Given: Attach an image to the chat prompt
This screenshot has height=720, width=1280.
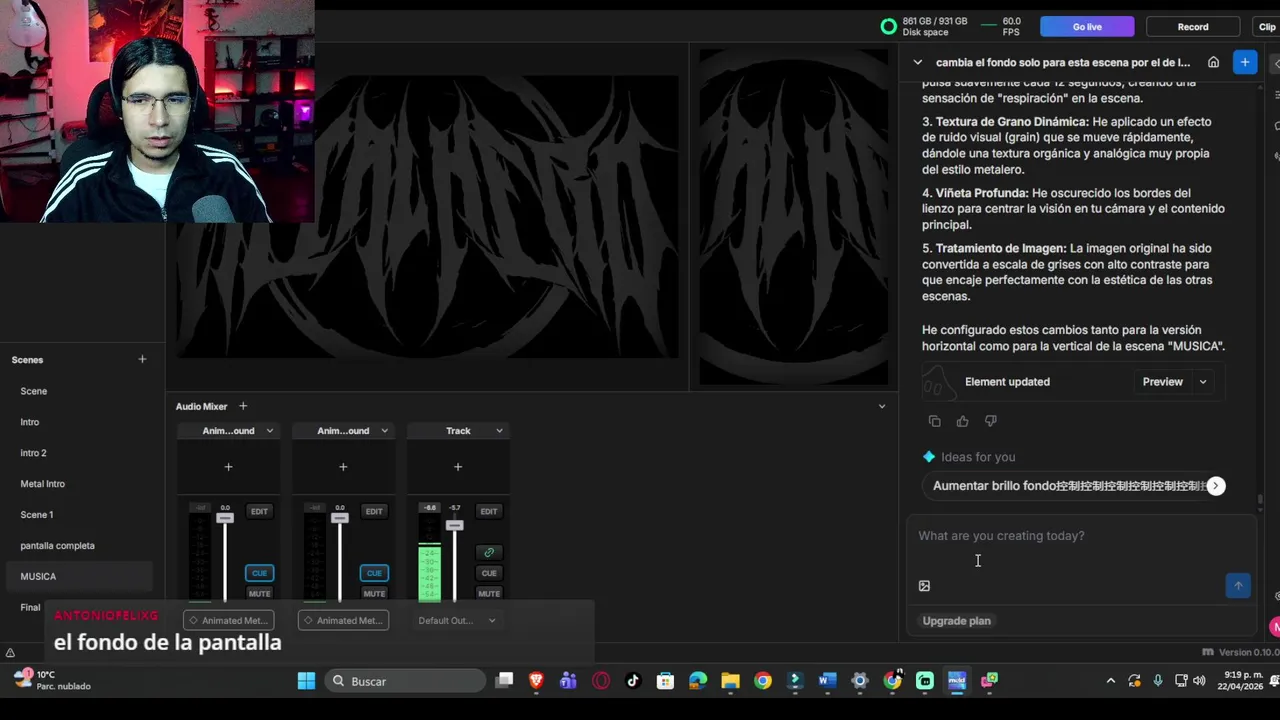Looking at the screenshot, I should coord(924,586).
